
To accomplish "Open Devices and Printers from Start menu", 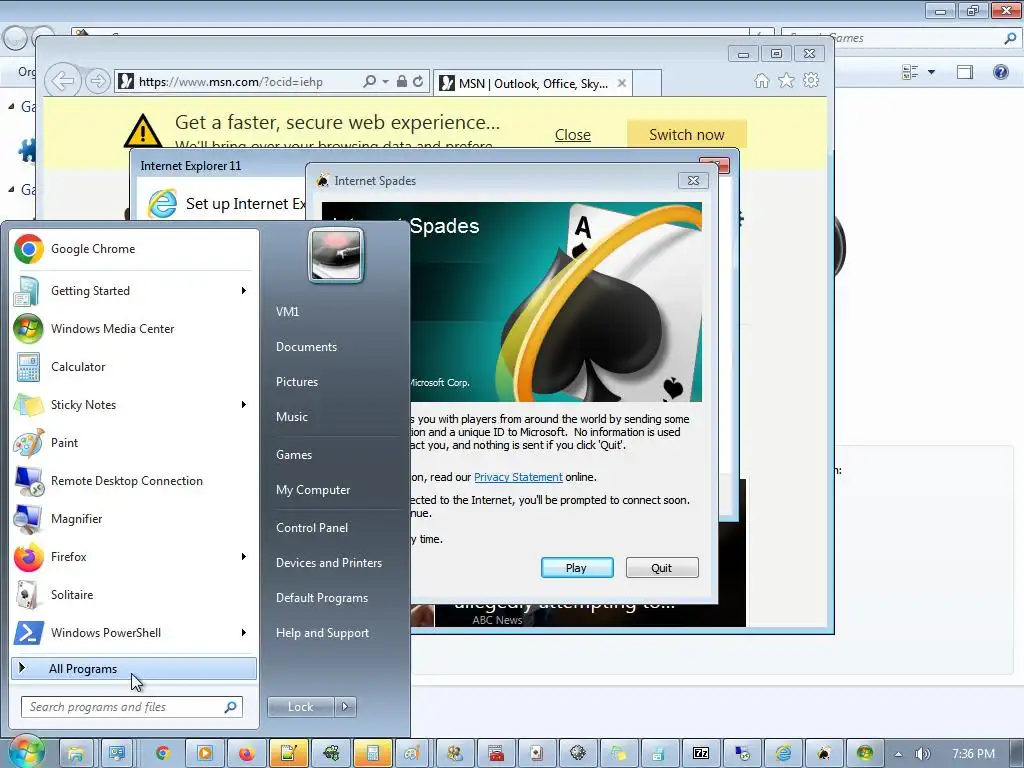I will [x=328, y=563].
